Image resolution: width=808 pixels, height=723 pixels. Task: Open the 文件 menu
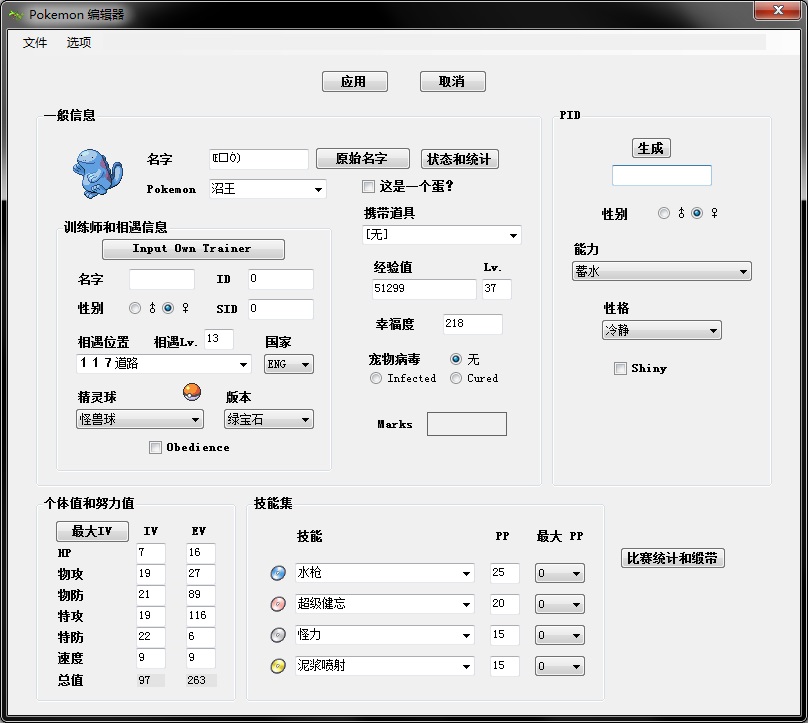35,42
